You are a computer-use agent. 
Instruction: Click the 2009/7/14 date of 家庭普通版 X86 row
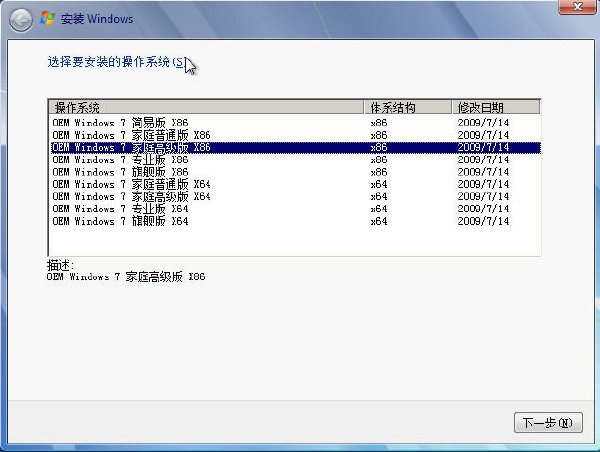click(483, 135)
